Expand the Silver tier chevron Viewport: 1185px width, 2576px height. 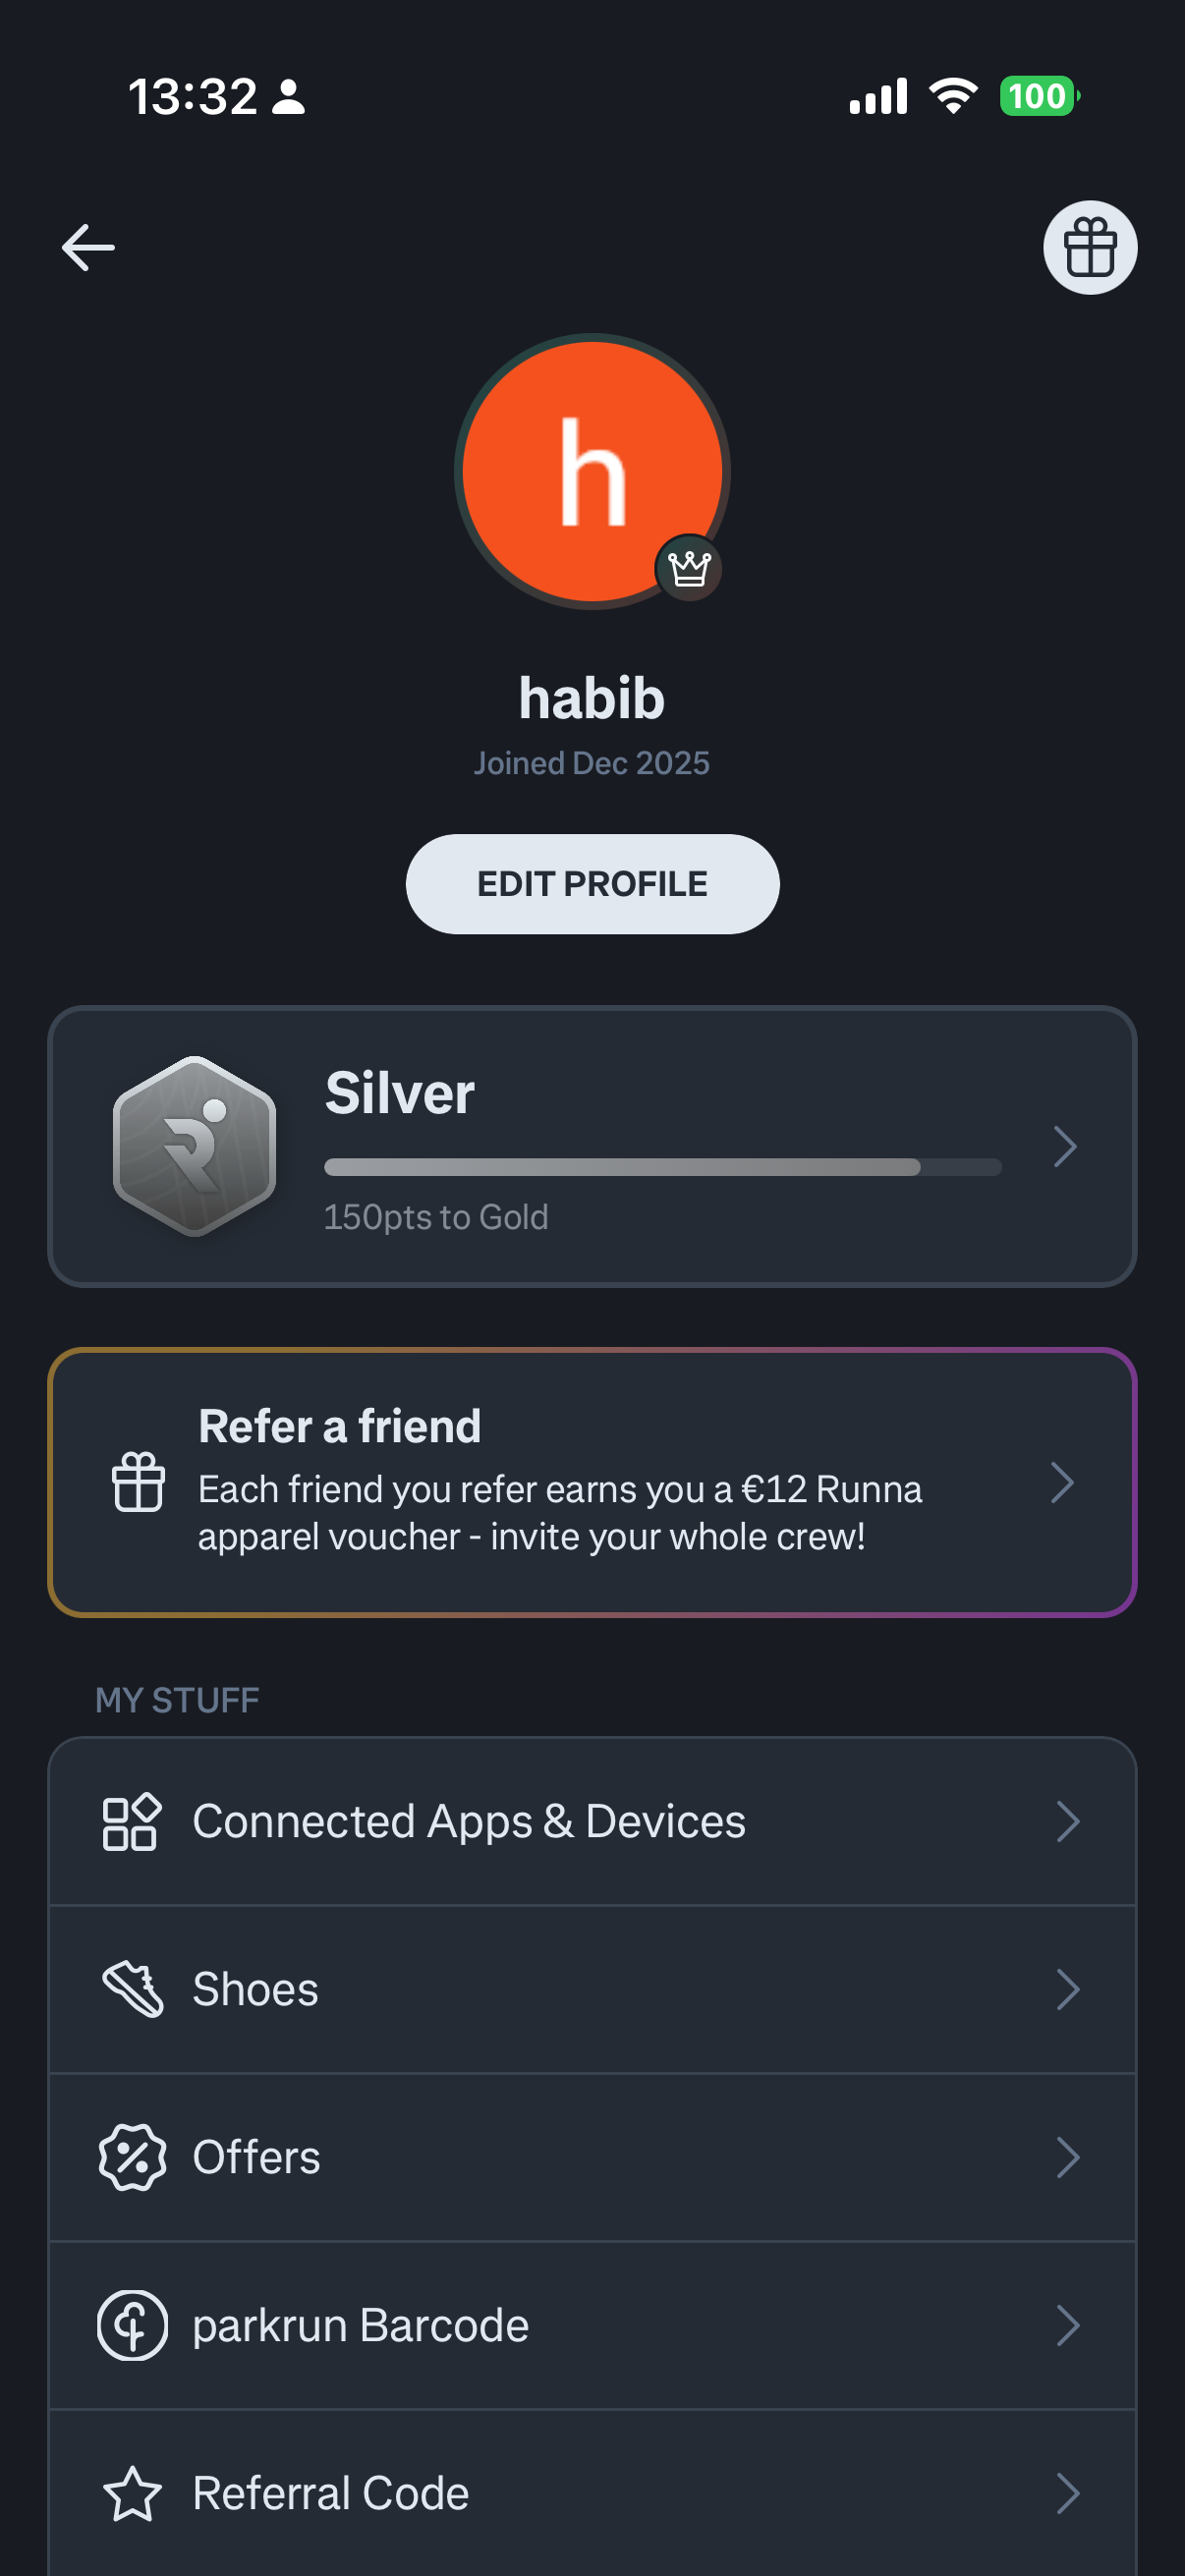coord(1065,1146)
